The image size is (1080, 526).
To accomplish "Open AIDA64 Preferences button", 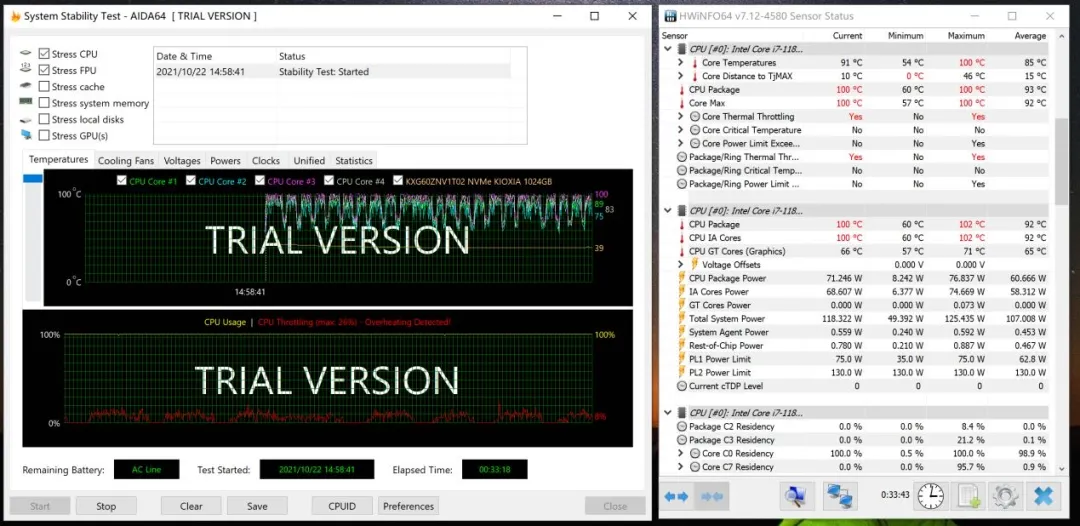I will coord(408,506).
